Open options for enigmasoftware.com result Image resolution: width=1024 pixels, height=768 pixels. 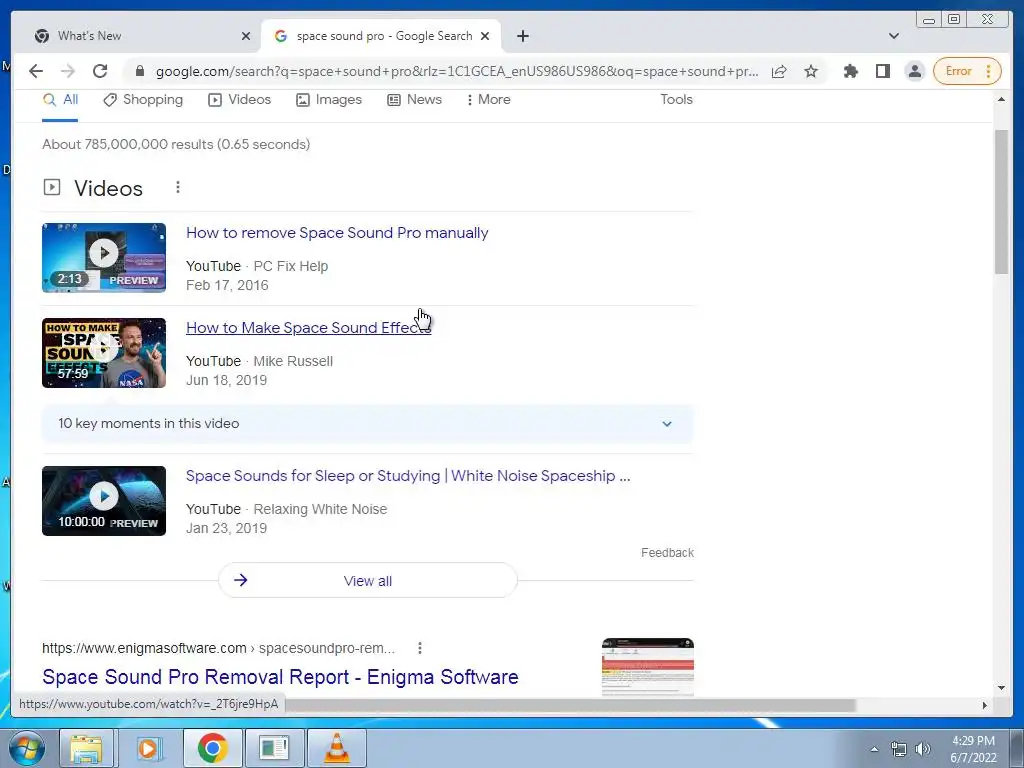pos(420,648)
